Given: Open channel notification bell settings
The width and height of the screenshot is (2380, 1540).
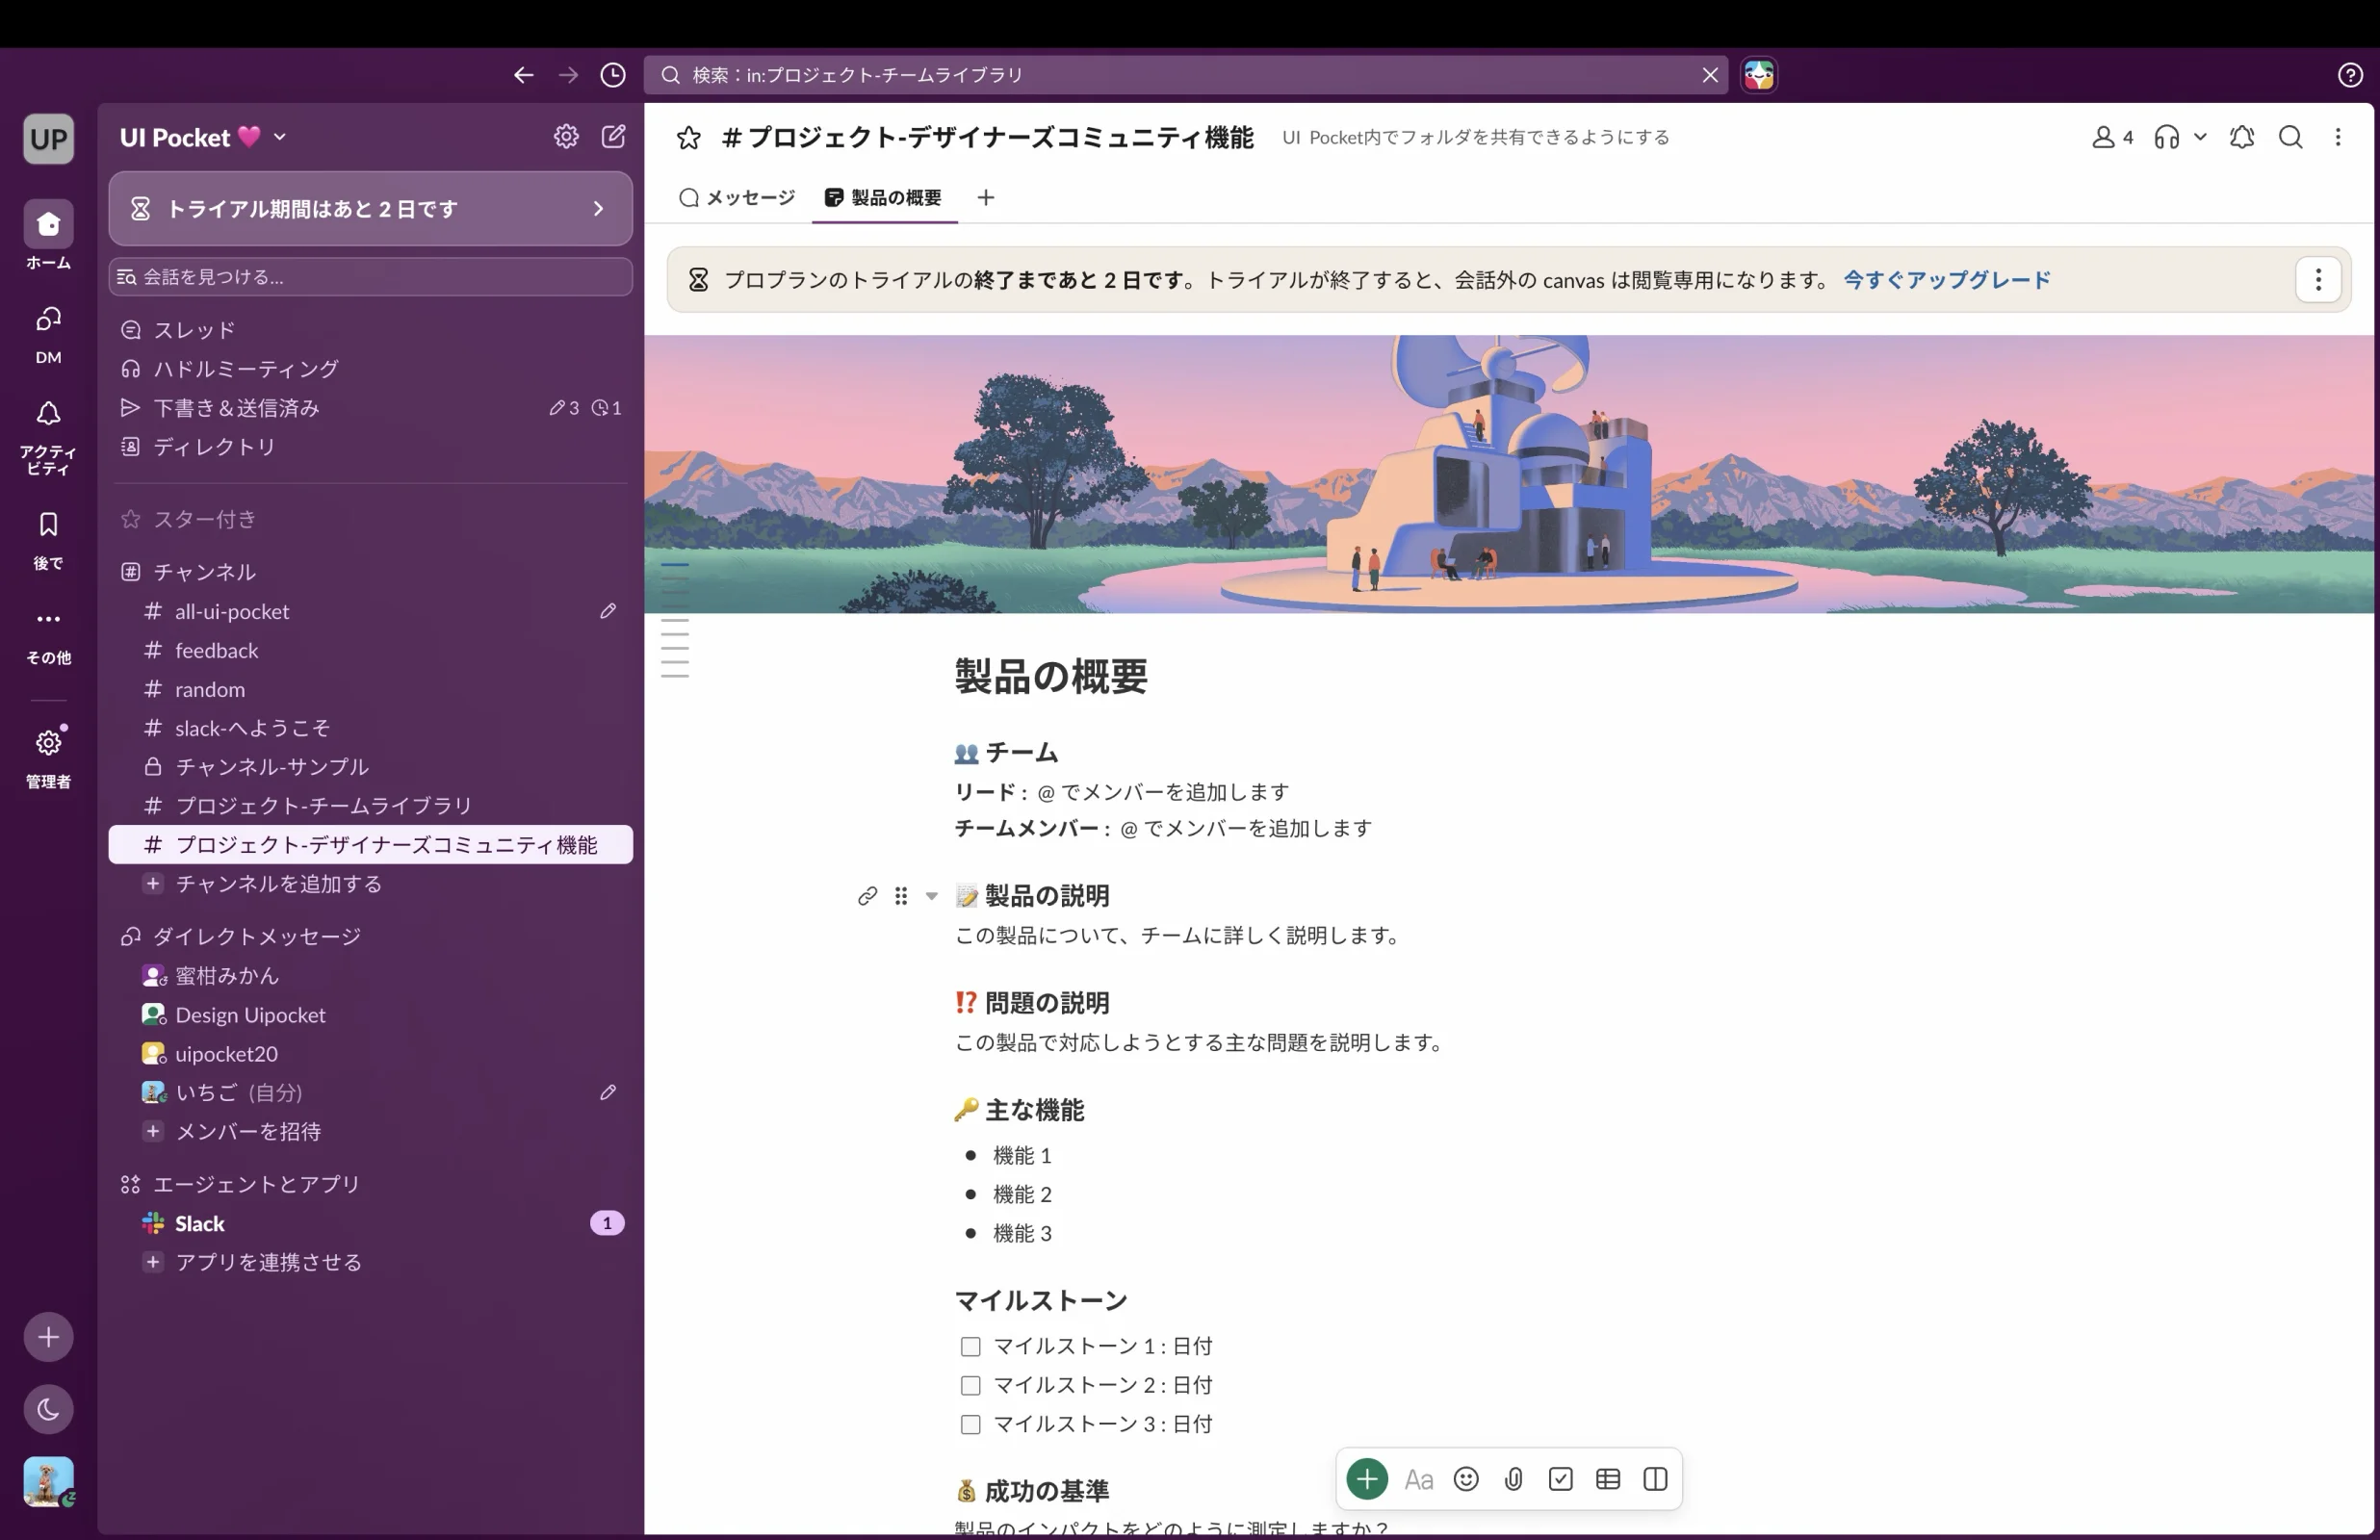Looking at the screenshot, I should click(x=2242, y=138).
